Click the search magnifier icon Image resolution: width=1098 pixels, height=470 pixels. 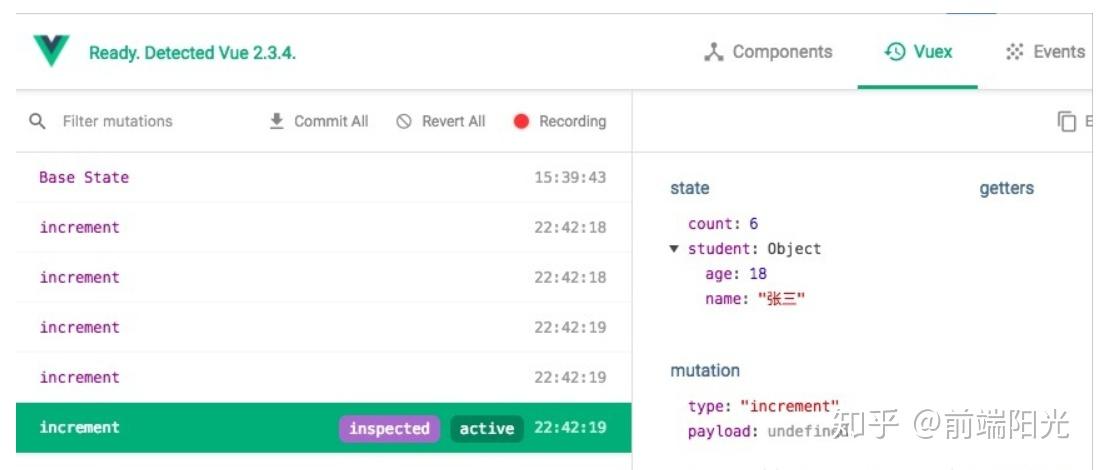click(38, 121)
